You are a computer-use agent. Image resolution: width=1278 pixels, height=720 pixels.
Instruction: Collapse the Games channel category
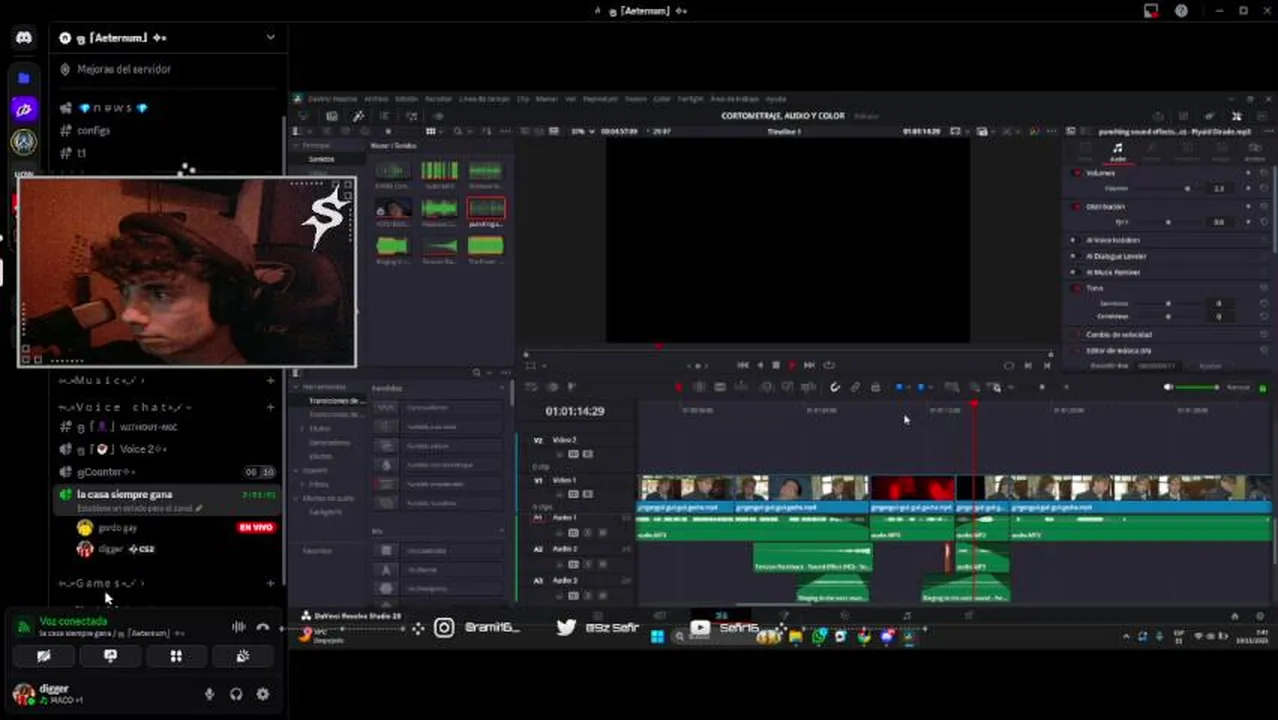(102, 583)
